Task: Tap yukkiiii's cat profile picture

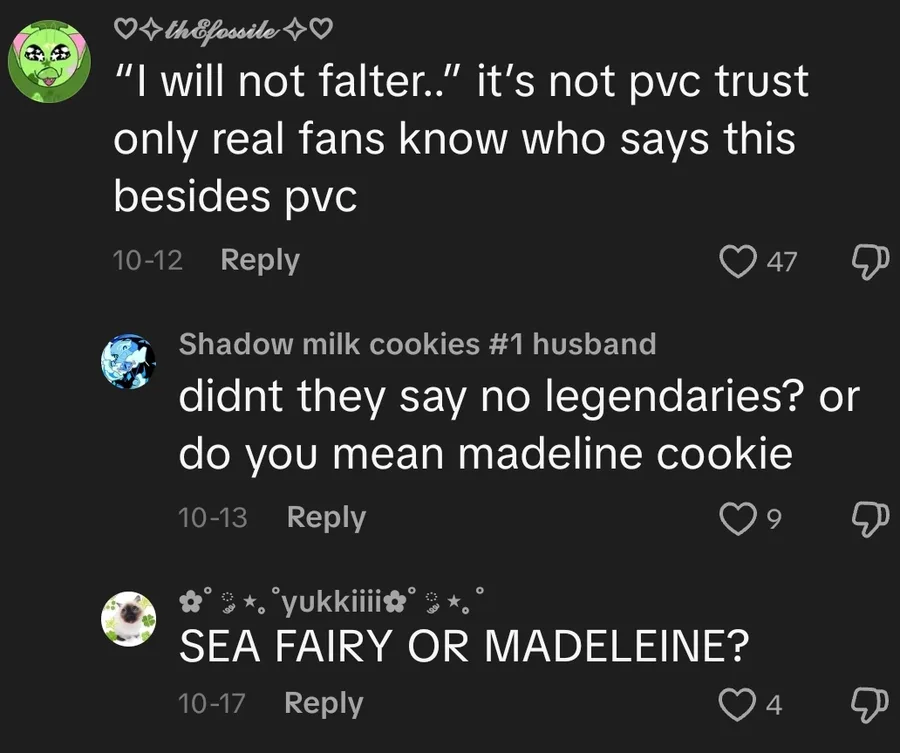Action: click(x=129, y=620)
